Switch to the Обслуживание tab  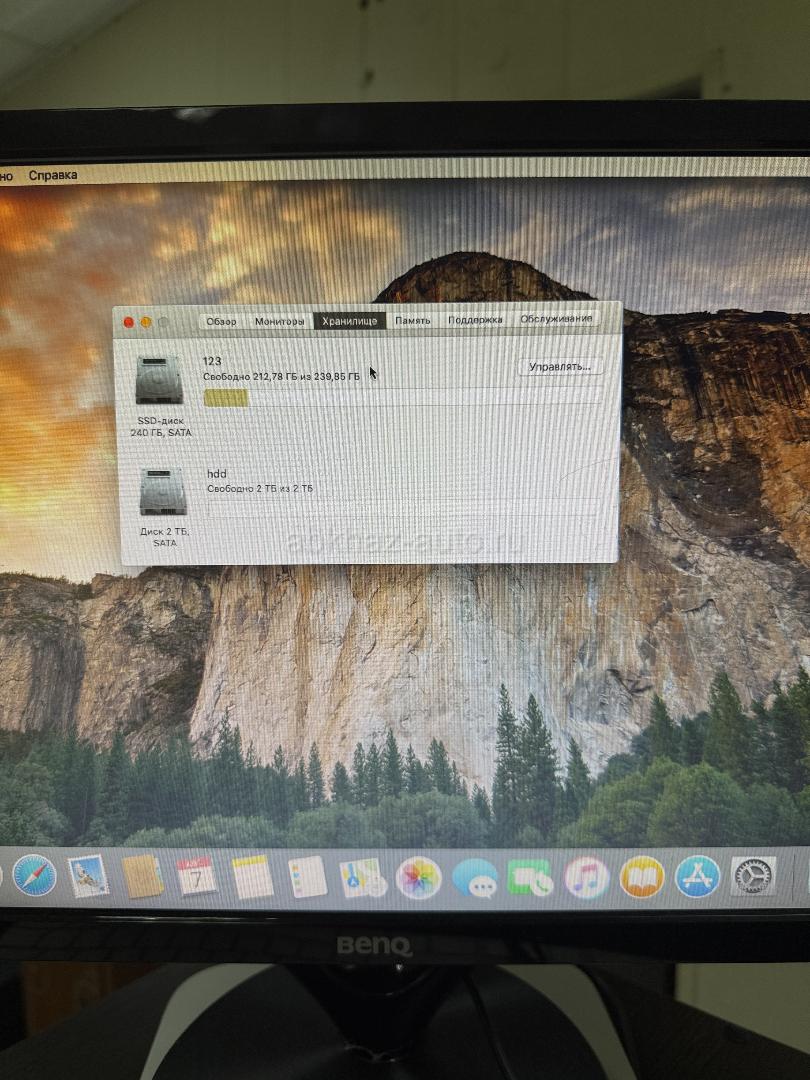click(556, 319)
